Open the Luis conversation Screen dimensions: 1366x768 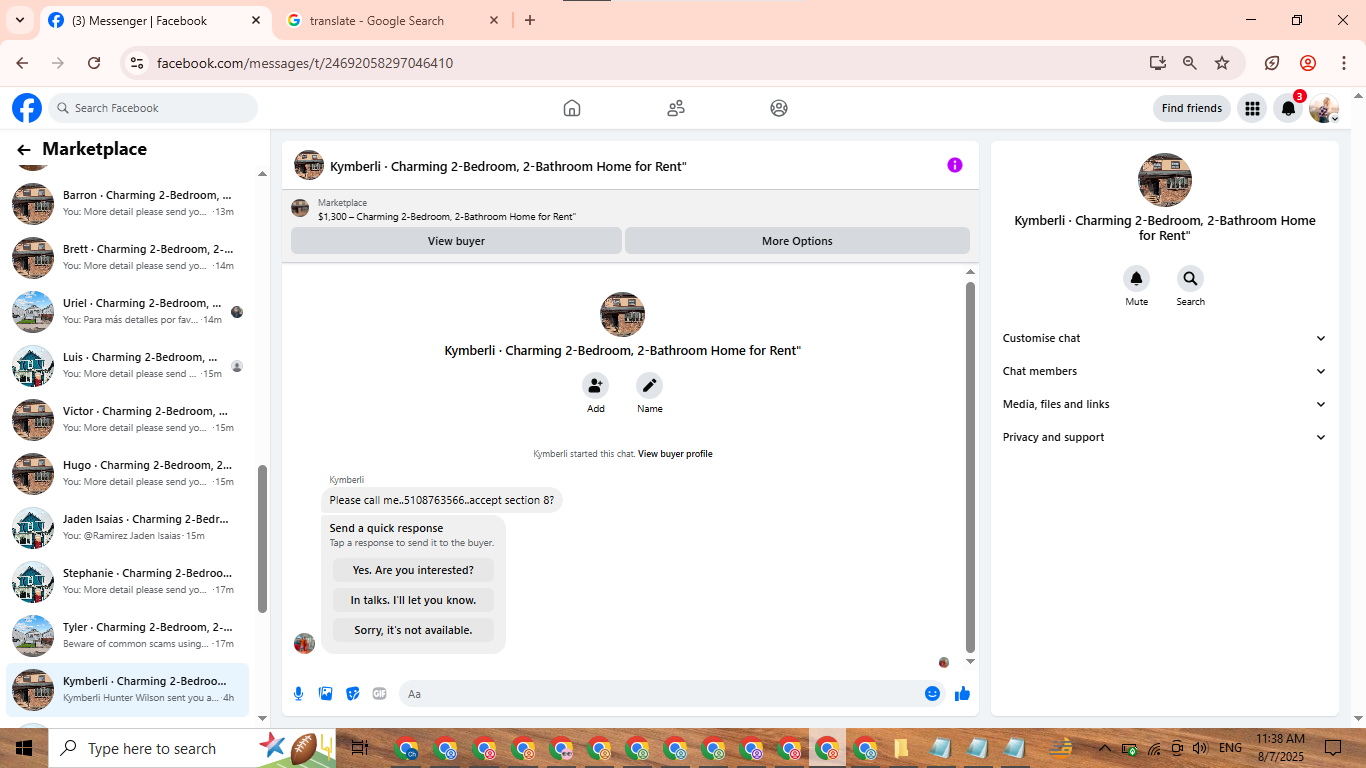pyautogui.click(x=128, y=365)
